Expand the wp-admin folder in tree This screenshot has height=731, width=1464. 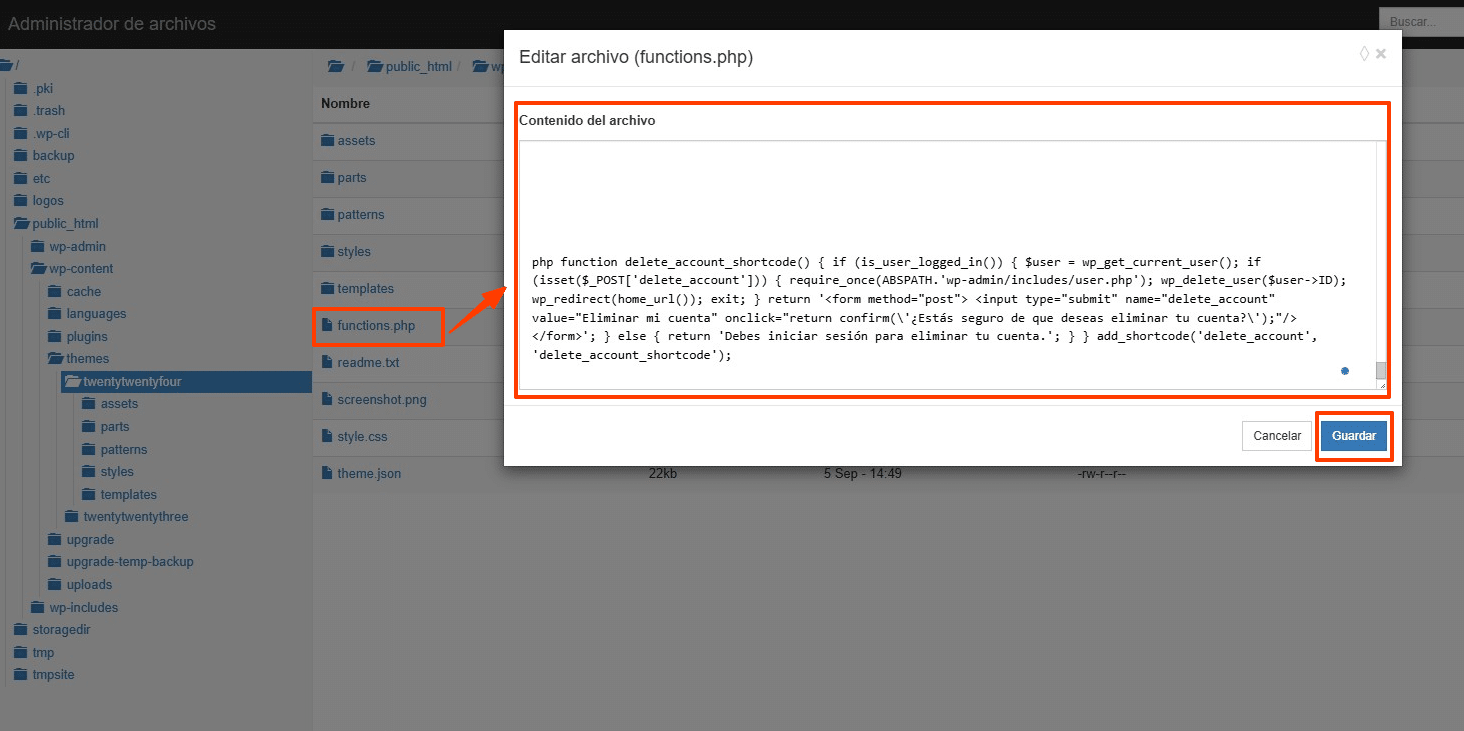tap(77, 246)
